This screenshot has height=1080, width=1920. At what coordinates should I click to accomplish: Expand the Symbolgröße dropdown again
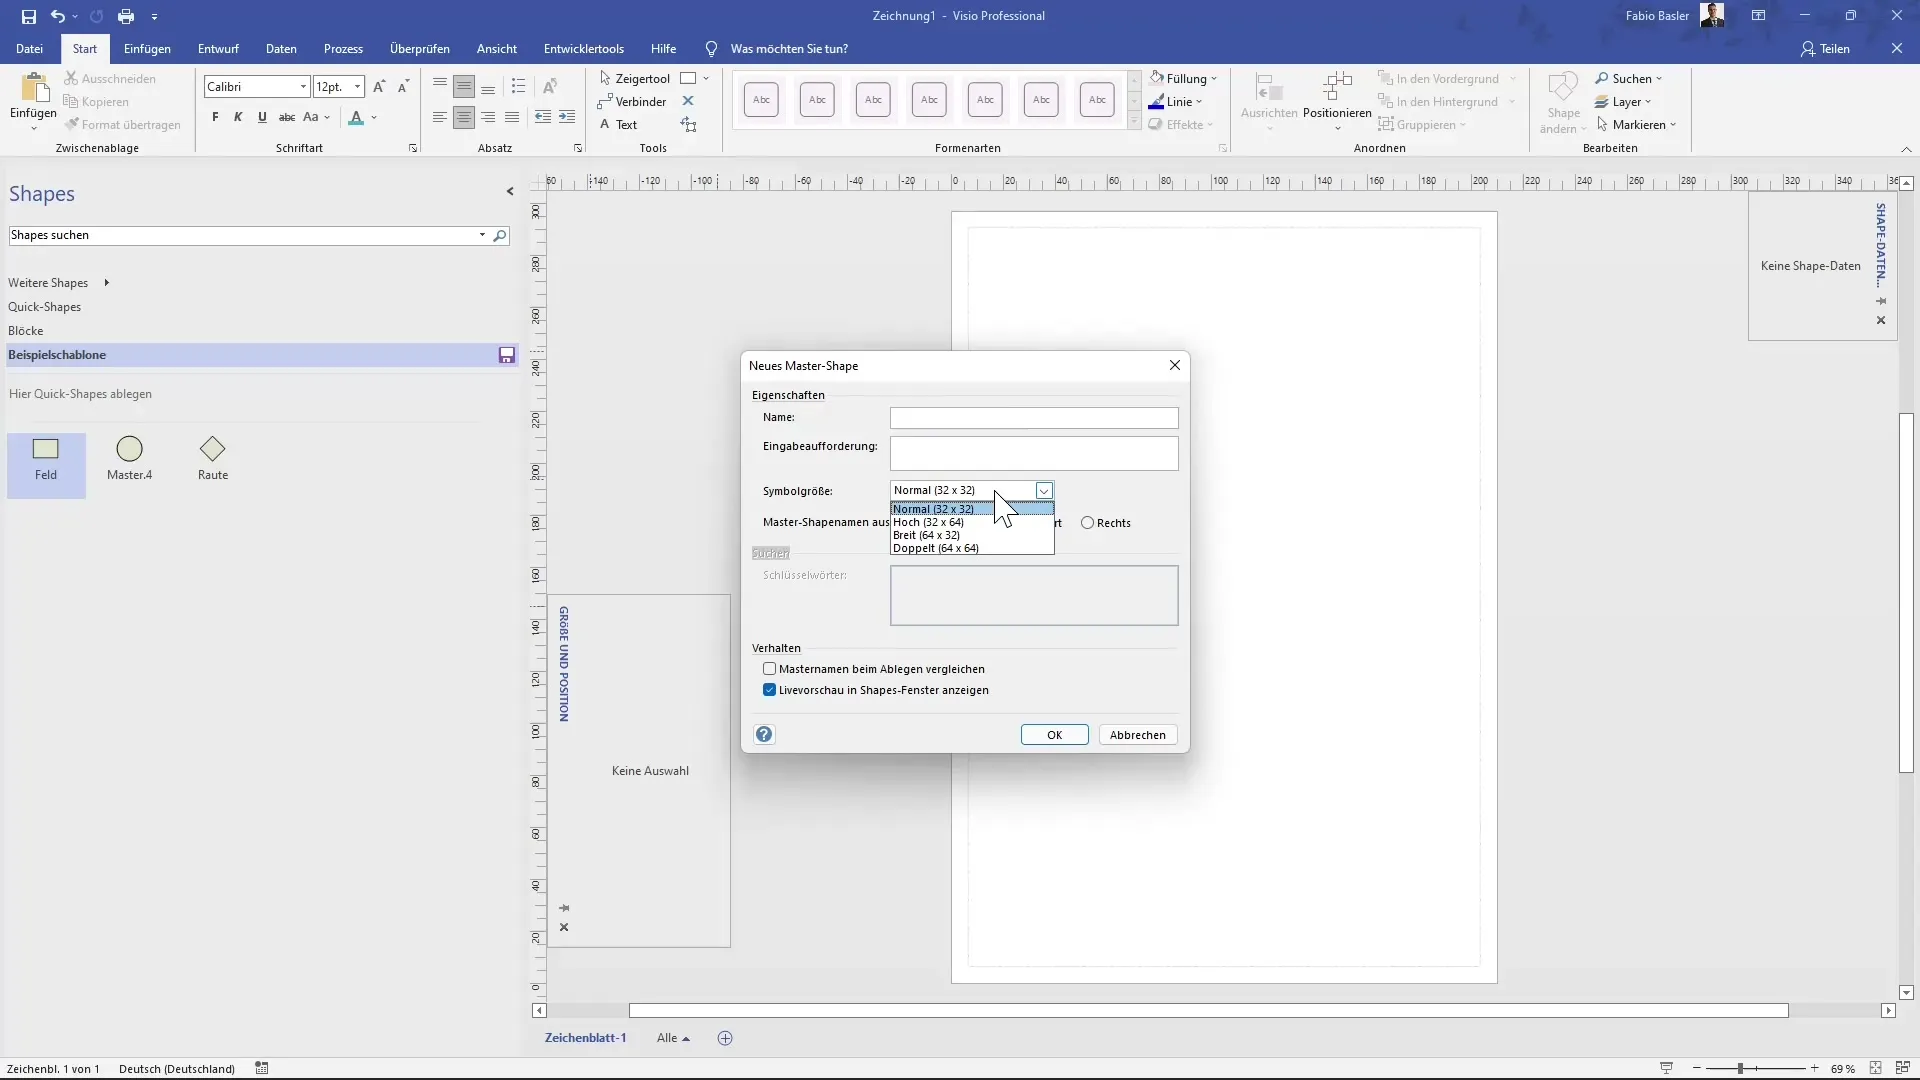click(1042, 489)
